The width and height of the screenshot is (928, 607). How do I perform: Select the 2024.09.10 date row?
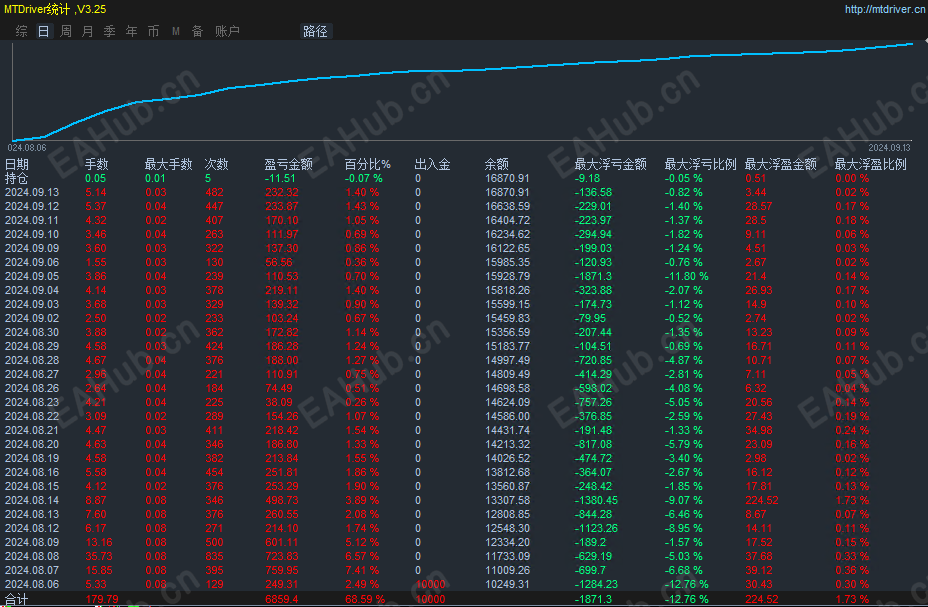464,234
